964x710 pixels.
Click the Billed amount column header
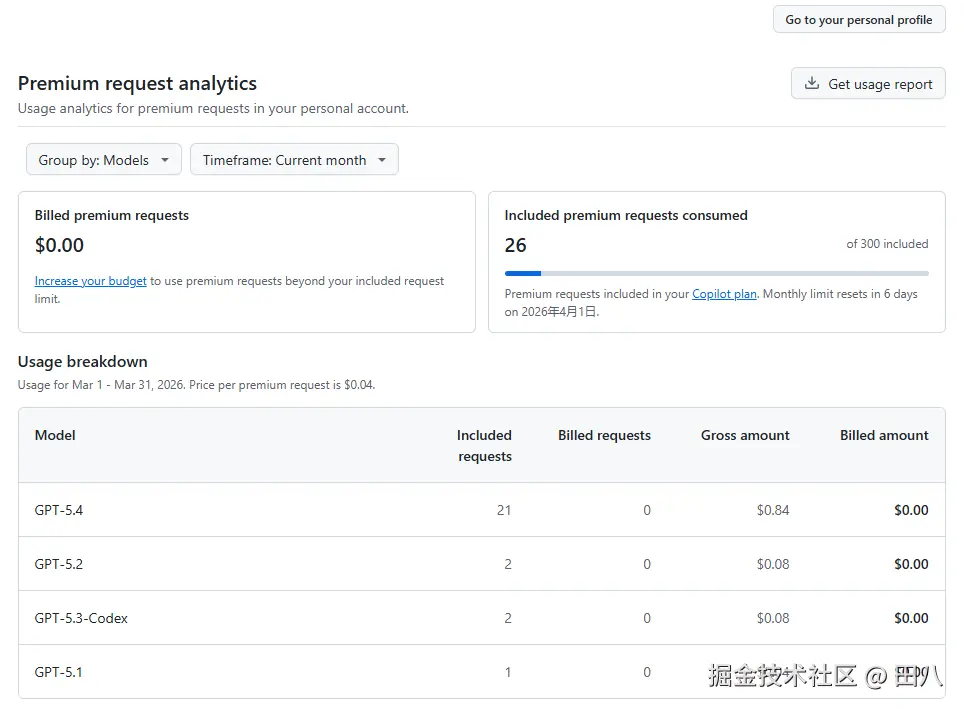tap(884, 435)
